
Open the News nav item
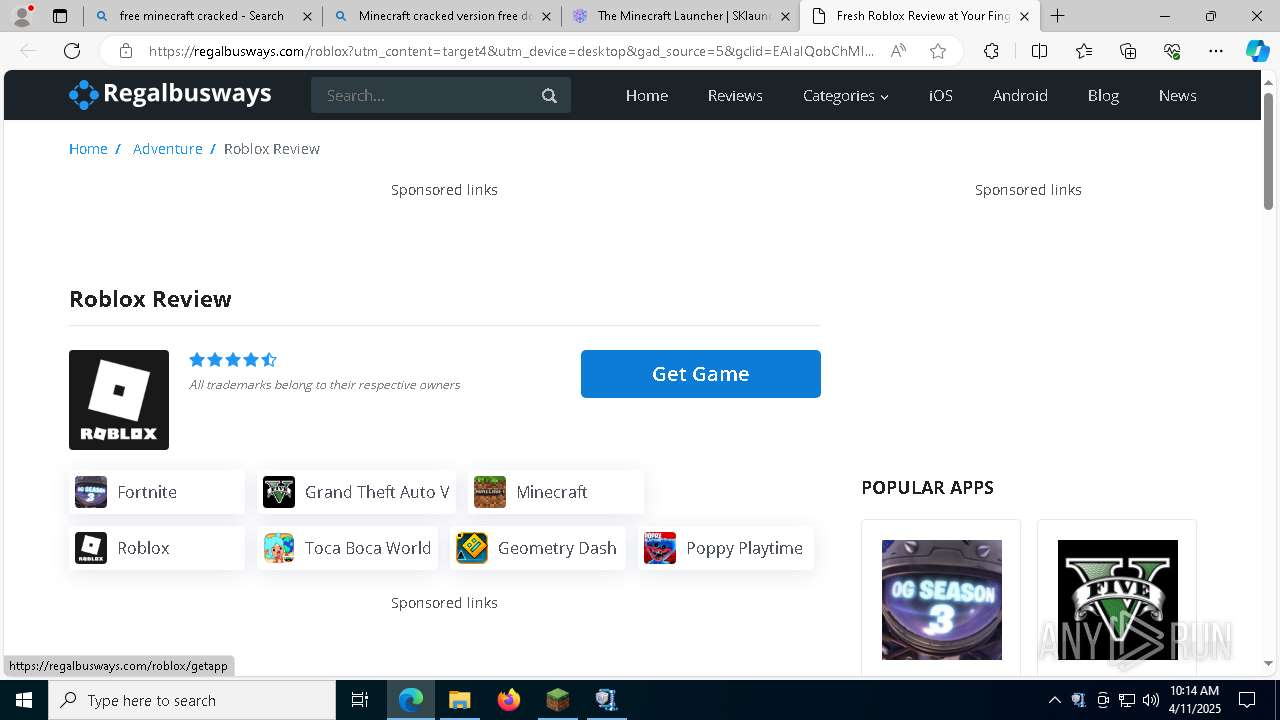tap(1178, 96)
